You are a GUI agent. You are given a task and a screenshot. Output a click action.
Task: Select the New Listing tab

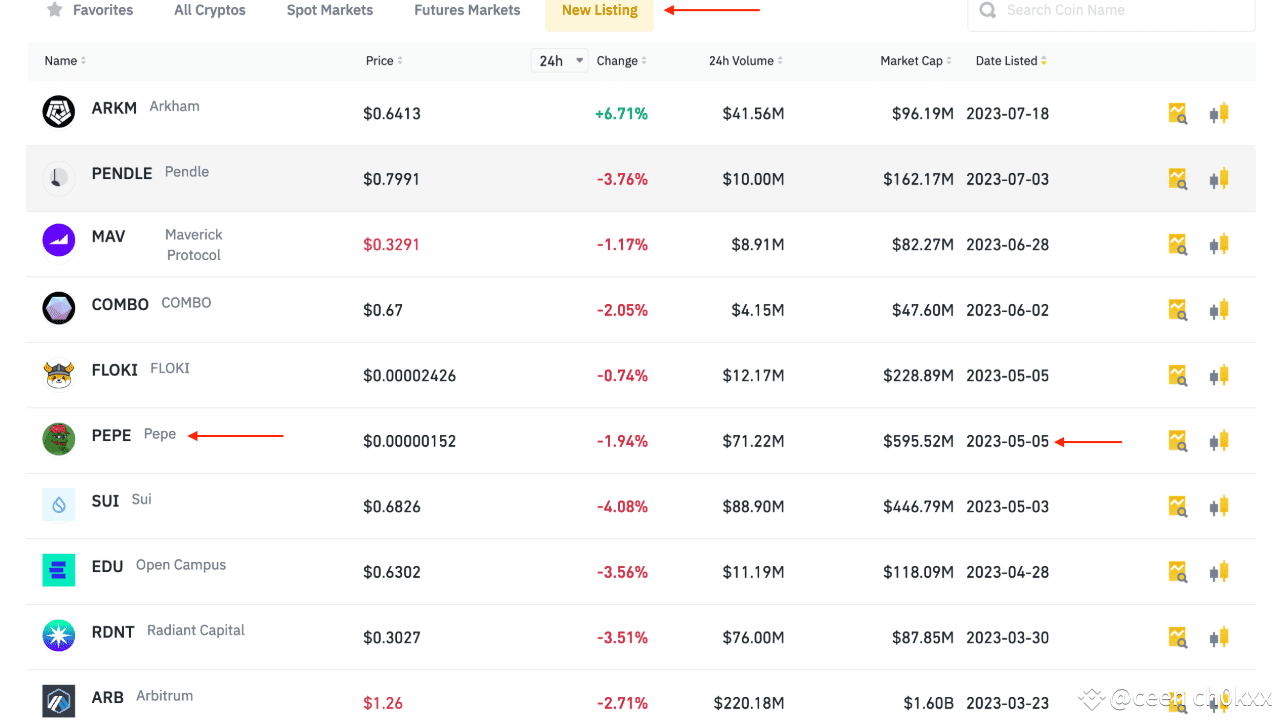pyautogui.click(x=599, y=10)
